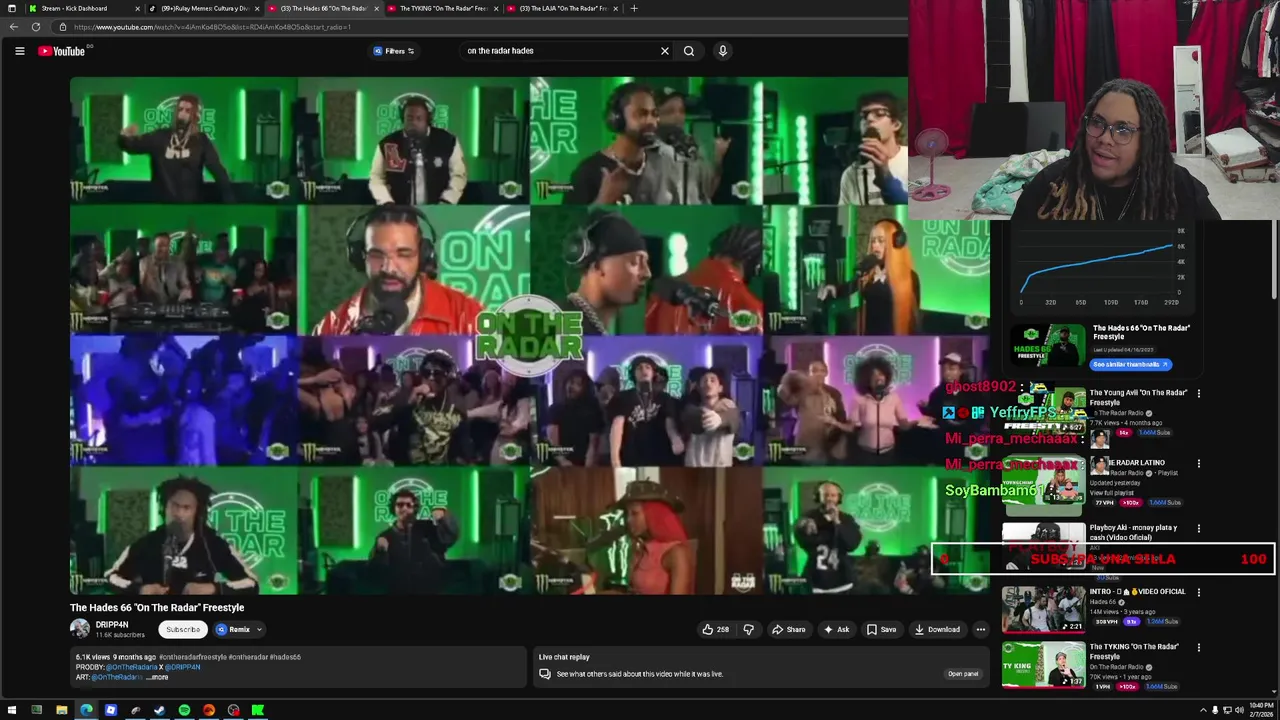Click See similar thumbnails button
1280x720 pixels.
point(1131,364)
